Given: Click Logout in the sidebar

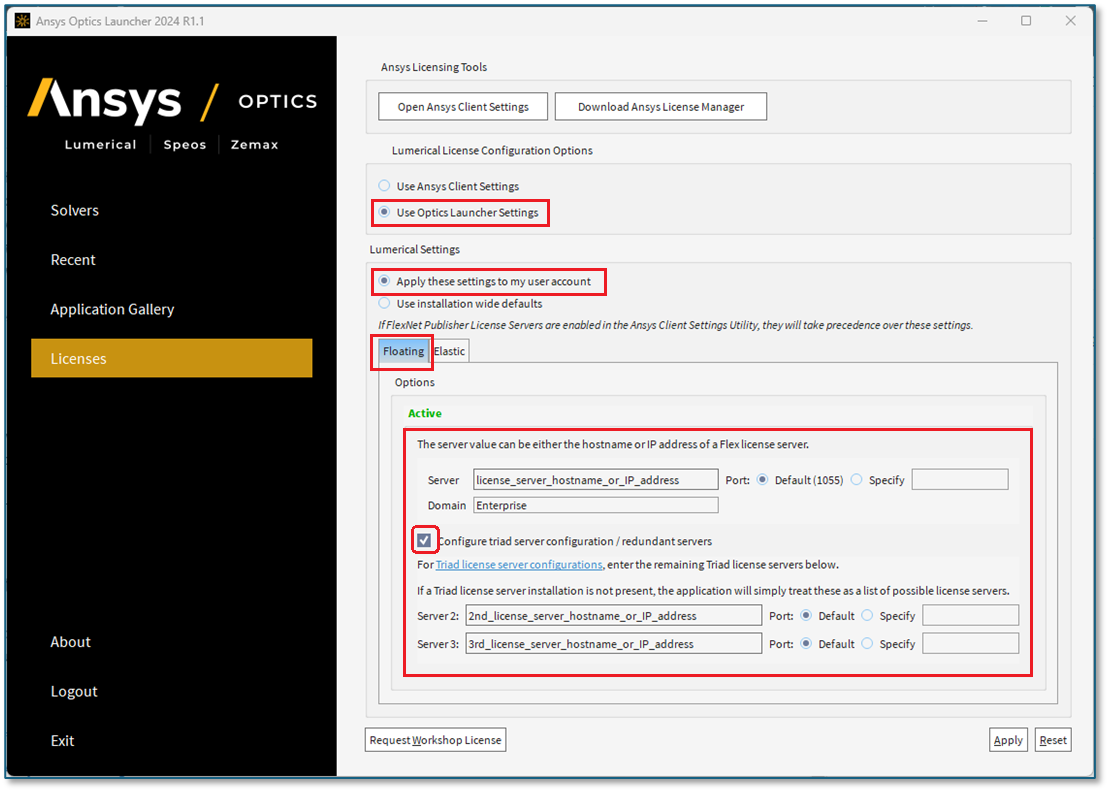Looking at the screenshot, I should [x=74, y=692].
